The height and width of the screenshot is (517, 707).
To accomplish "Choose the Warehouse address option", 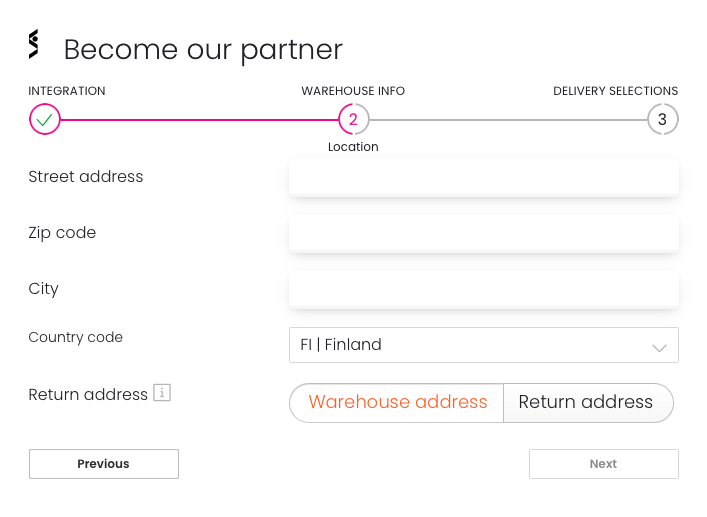I will click(x=397, y=403).
